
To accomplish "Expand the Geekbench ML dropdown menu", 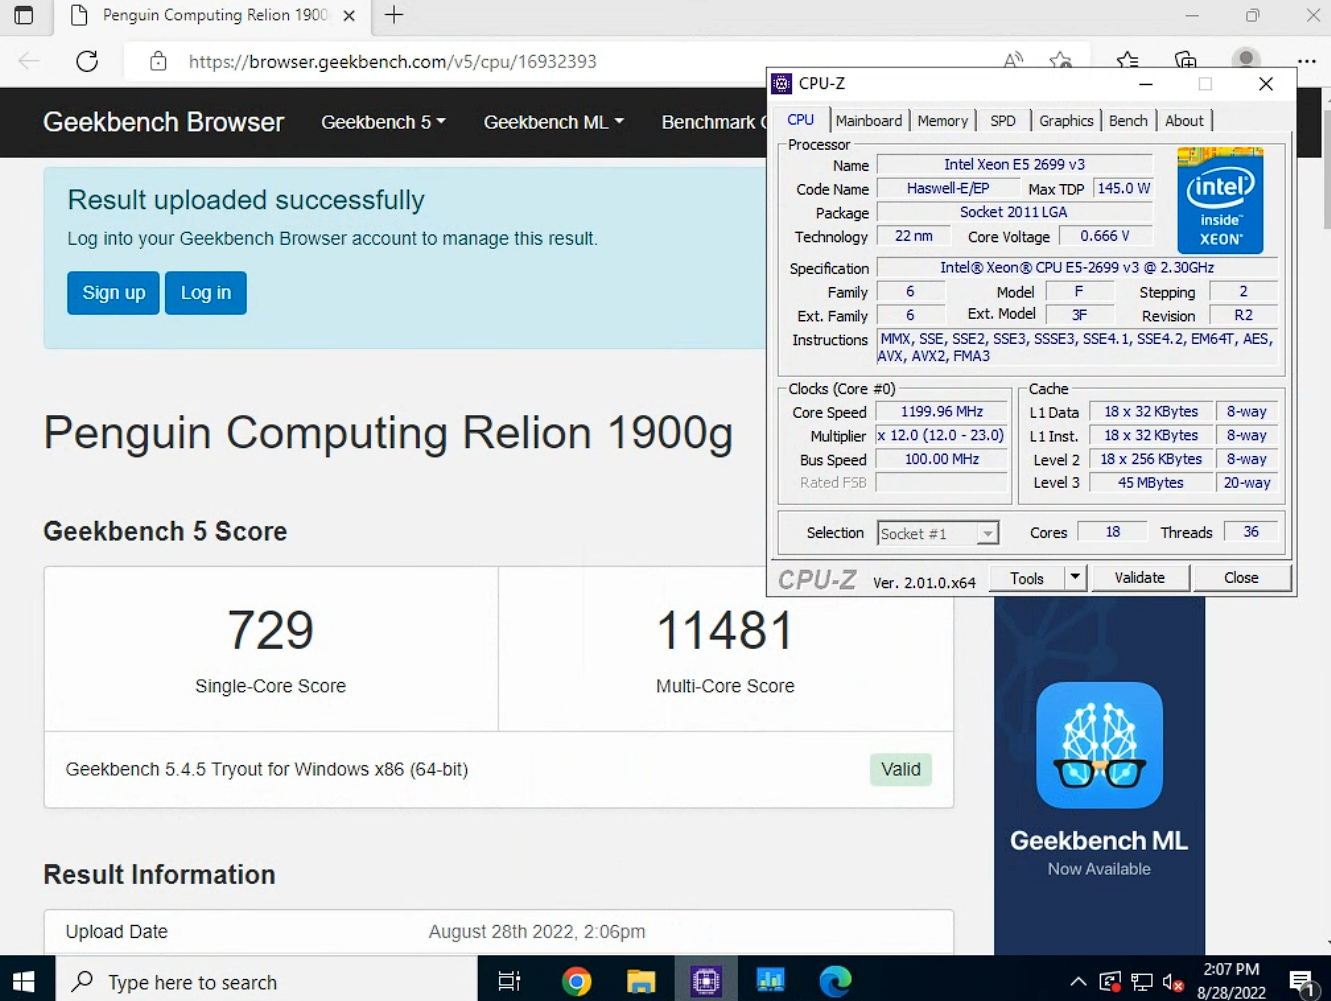I will 553,122.
